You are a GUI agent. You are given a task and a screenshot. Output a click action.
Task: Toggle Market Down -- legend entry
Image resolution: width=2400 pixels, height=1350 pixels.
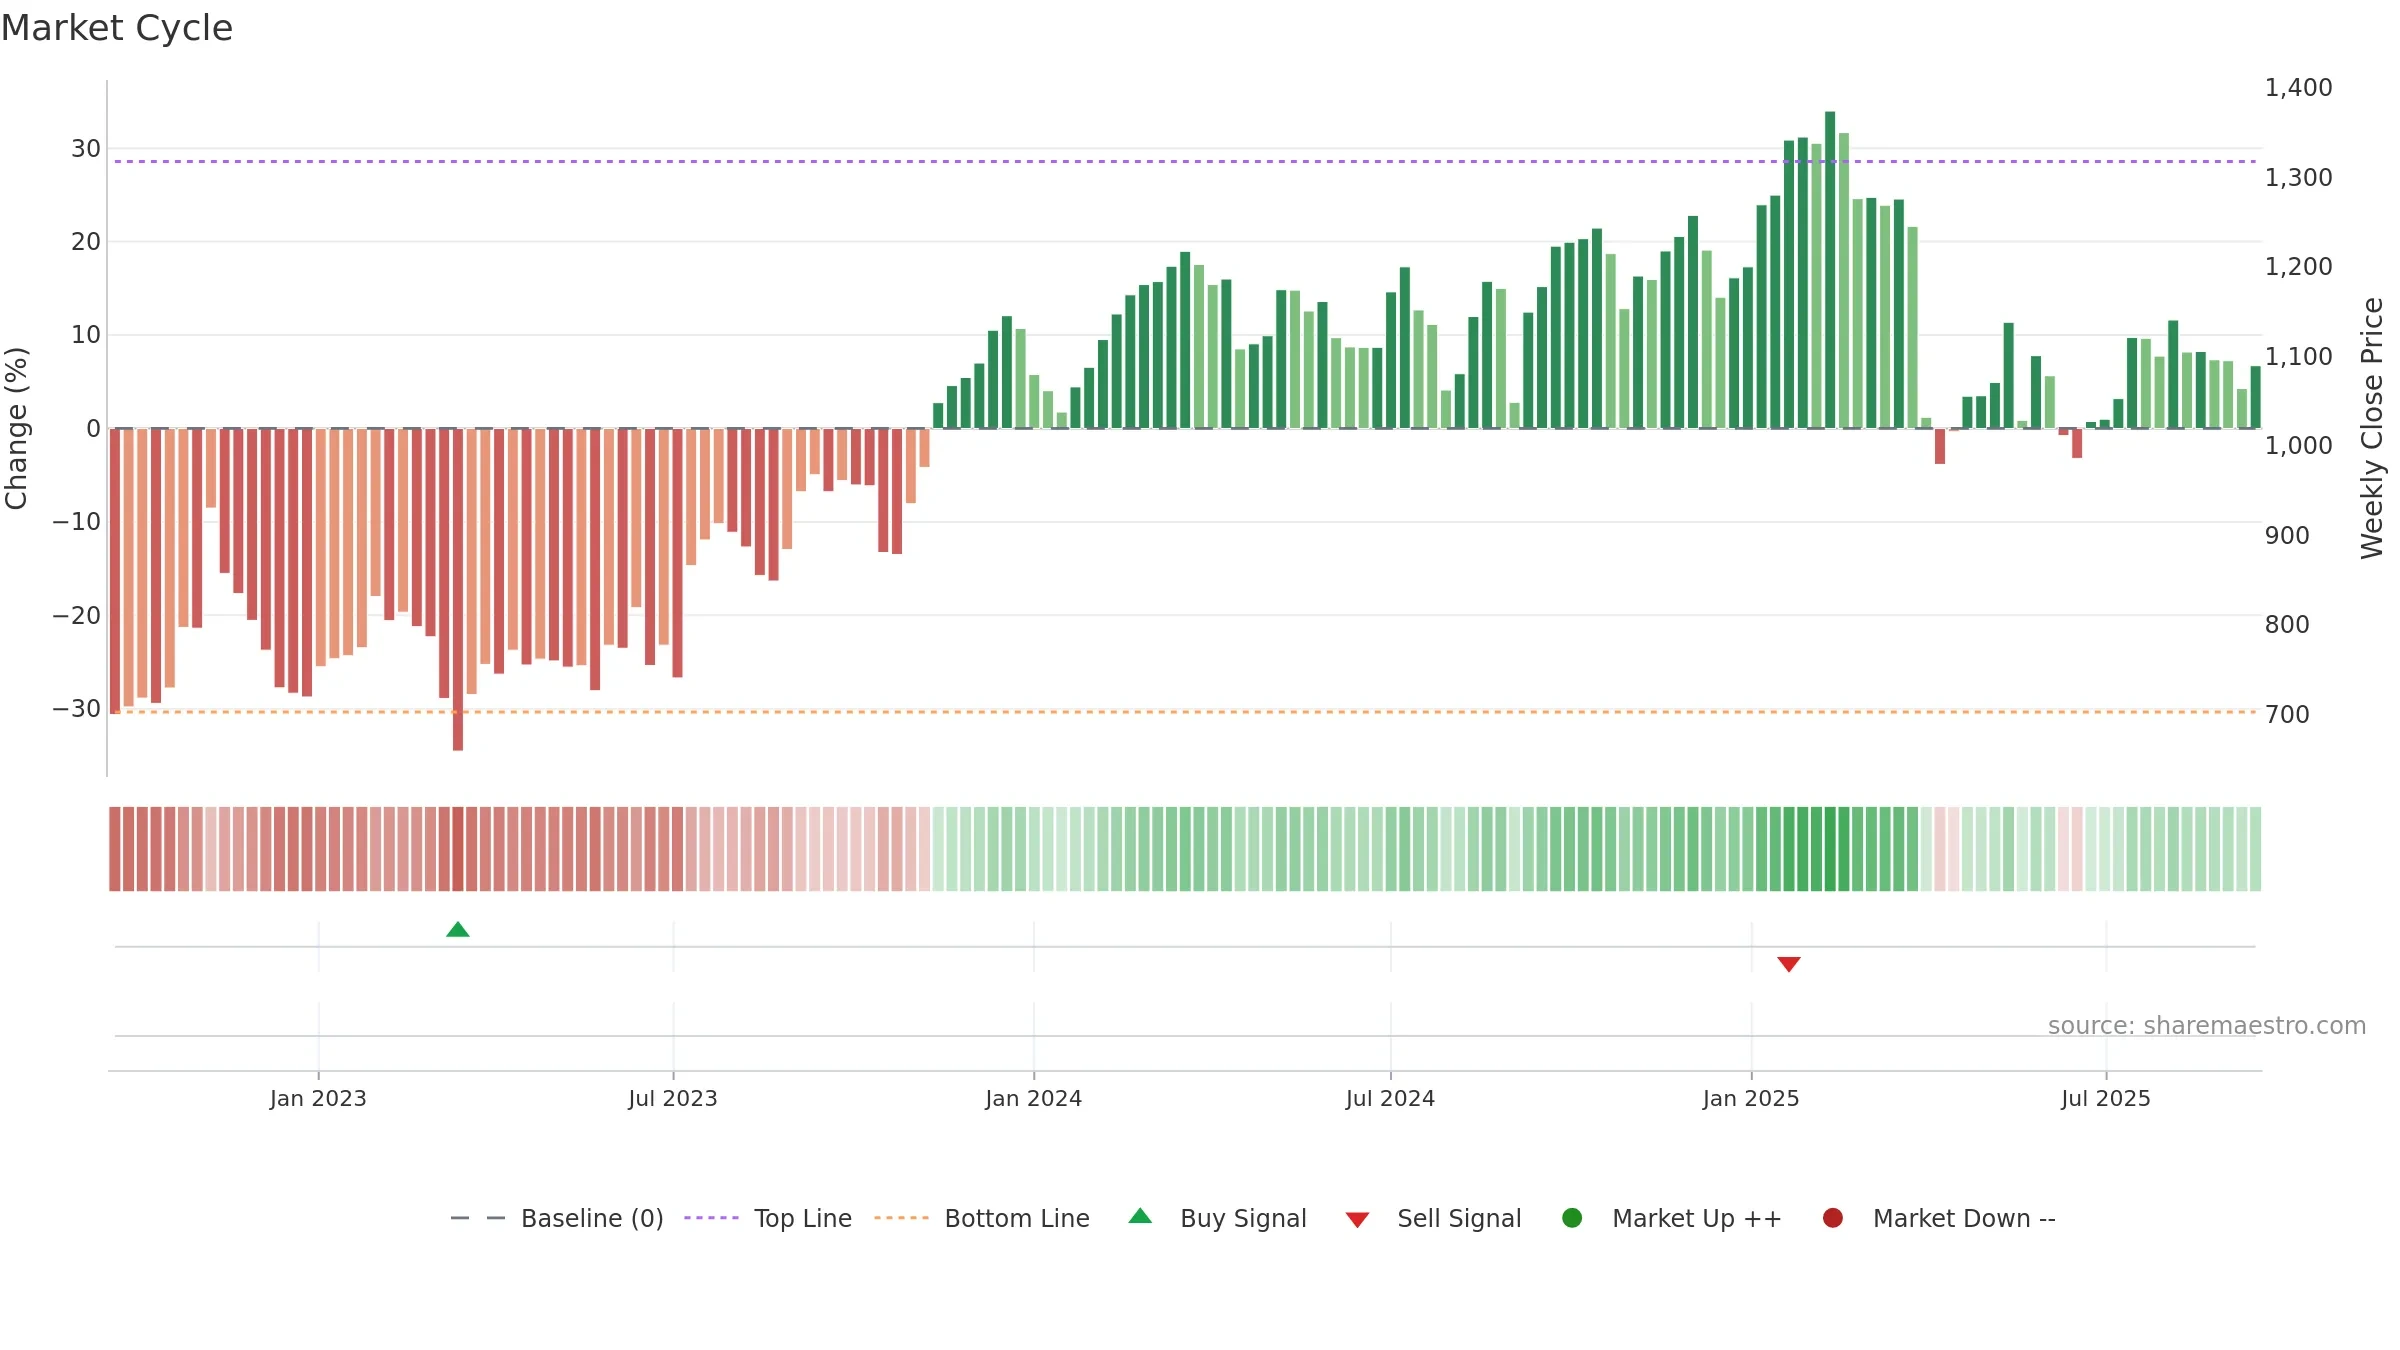1939,1218
